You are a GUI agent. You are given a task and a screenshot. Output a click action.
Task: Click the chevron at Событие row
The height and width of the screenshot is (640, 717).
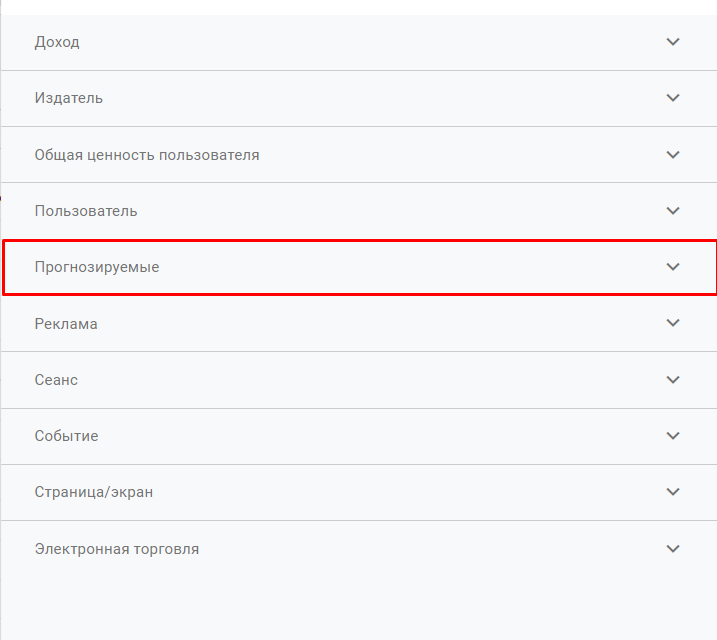[673, 436]
